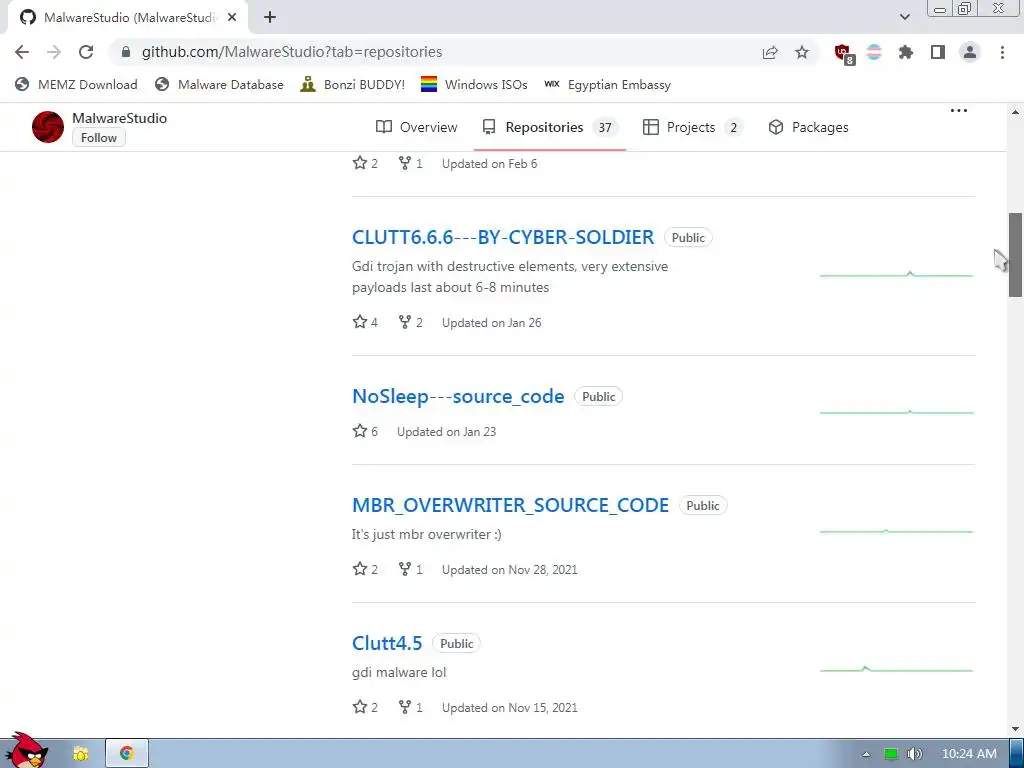The width and height of the screenshot is (1024, 768).
Task: Click CLUTT6.6.6 activity sparkline graph
Action: click(897, 274)
